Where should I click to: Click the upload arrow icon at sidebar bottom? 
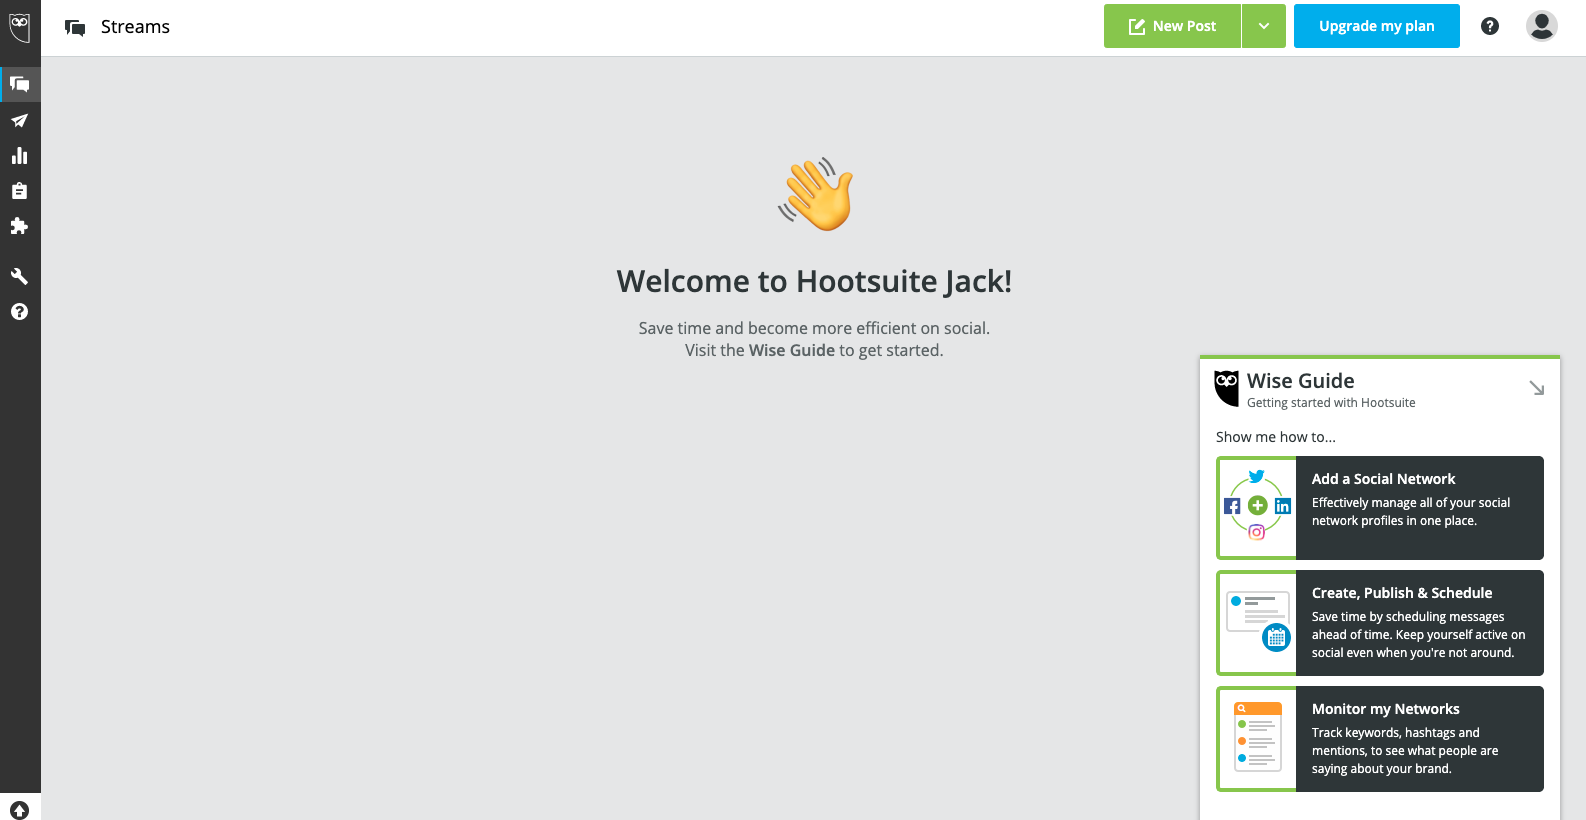[20, 810]
